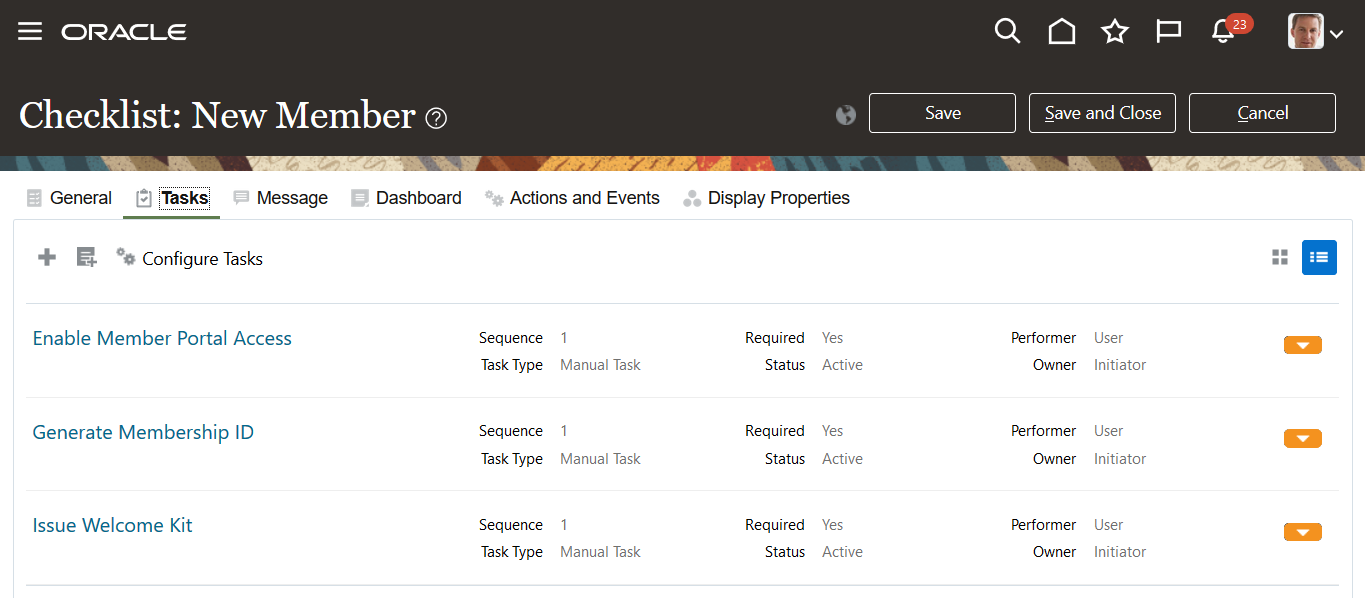View notifications bell with 23 badge
Screen dimensions: 1365x598
click(x=1223, y=32)
